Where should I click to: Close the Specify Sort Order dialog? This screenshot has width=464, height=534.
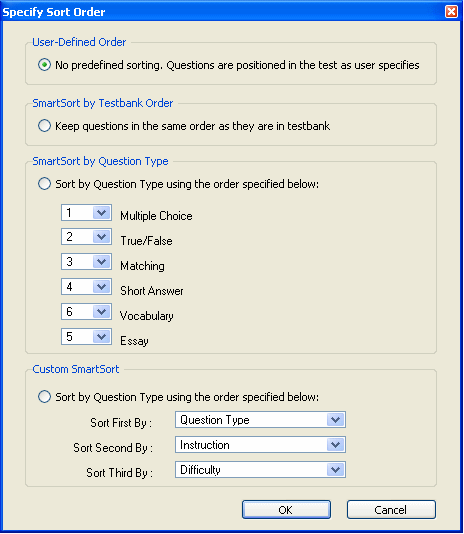(451, 12)
